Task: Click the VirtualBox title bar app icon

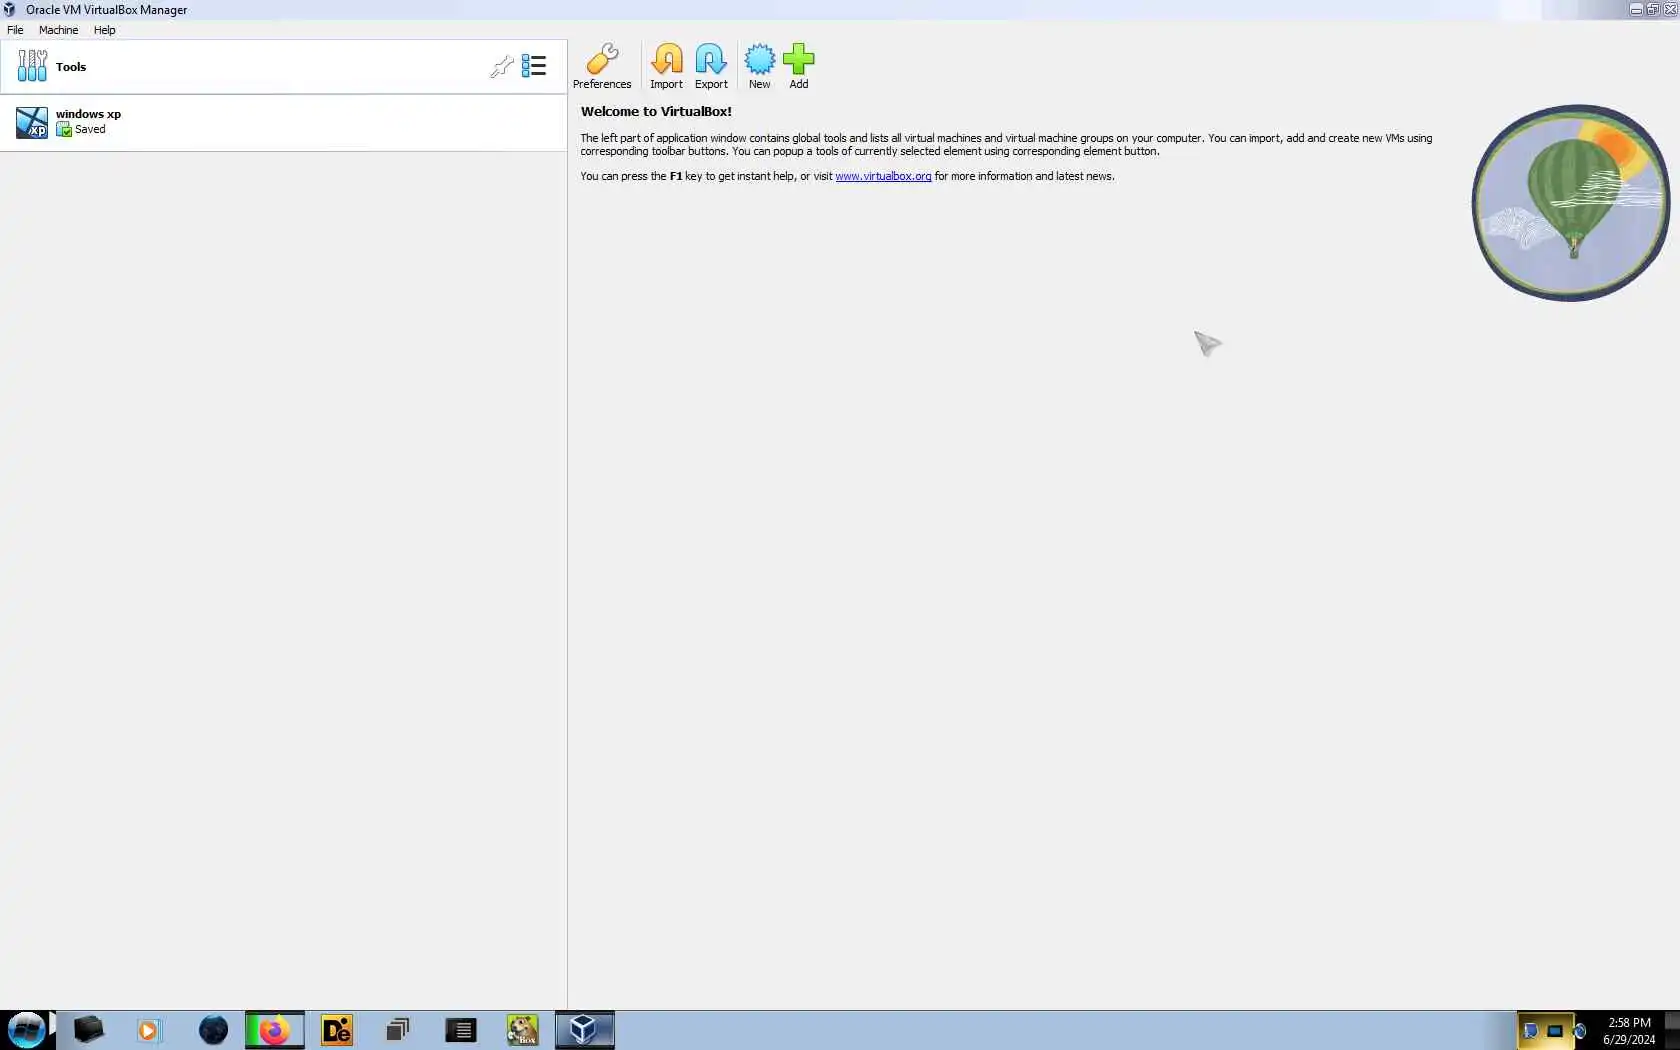Action: [9, 9]
